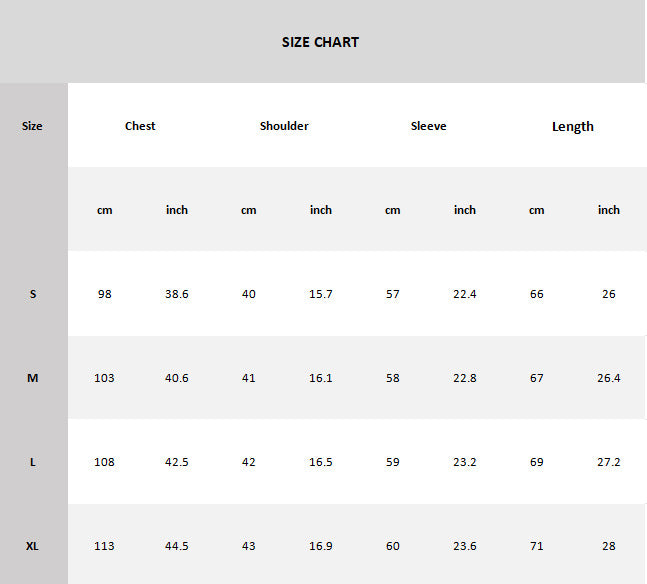Click the 23.6 inch sleeve value

coord(465,546)
